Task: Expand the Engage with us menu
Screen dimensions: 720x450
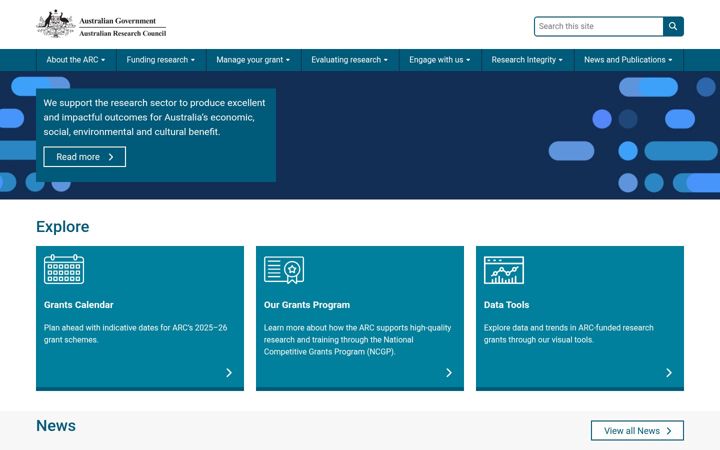Action: pyautogui.click(x=439, y=60)
